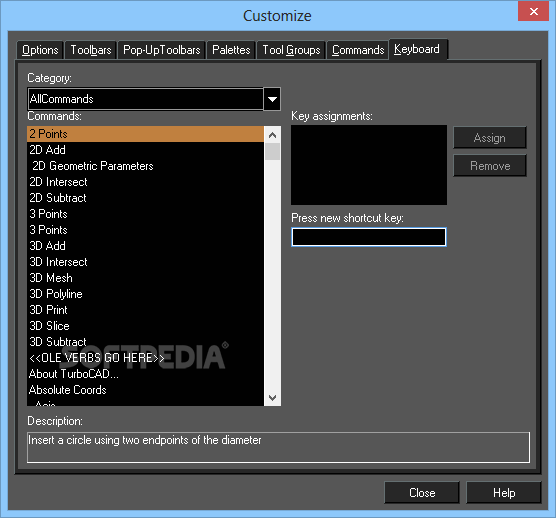Choose the 3D Slice command
556x518 pixels.
(145, 326)
